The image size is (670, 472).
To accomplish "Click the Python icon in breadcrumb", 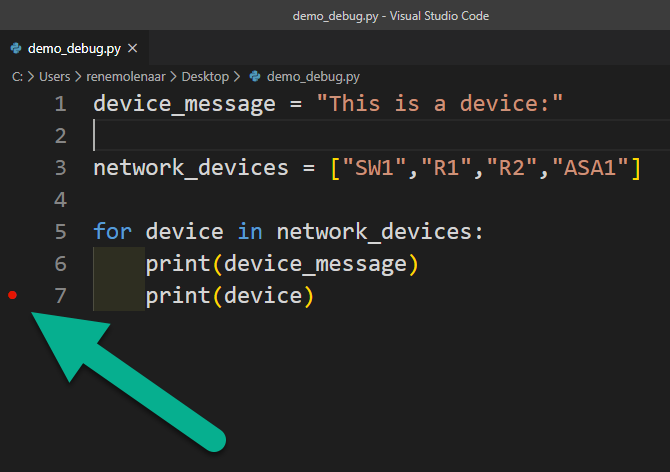I will 255,76.
